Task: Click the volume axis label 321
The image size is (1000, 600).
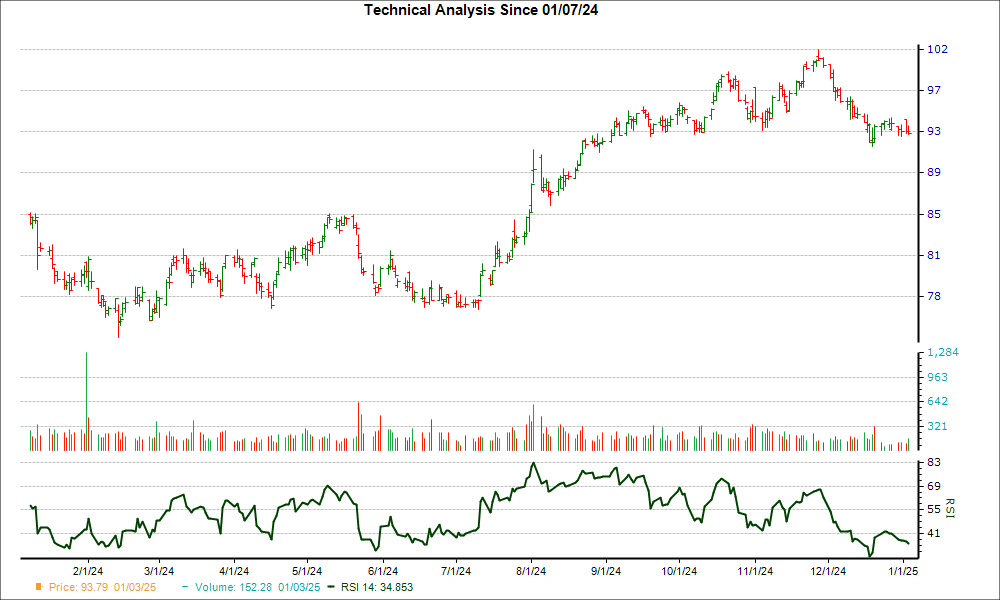Action: pyautogui.click(x=938, y=427)
